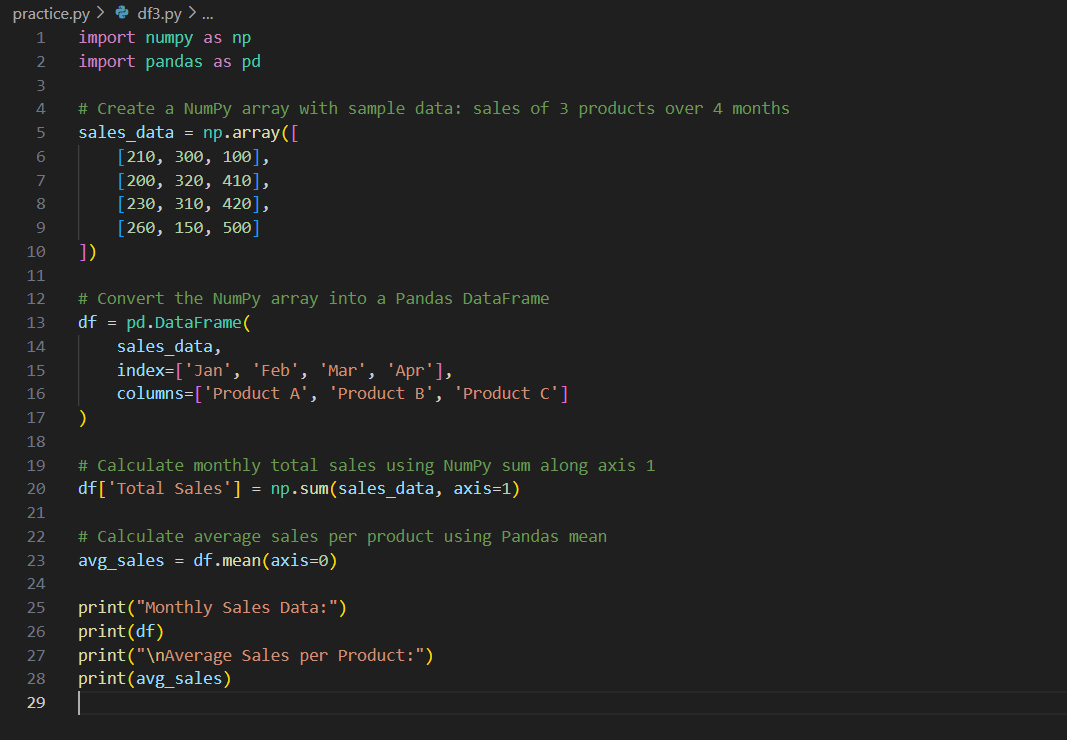
Task: Click 'pandas' in the second import line
Action: [x=174, y=62]
